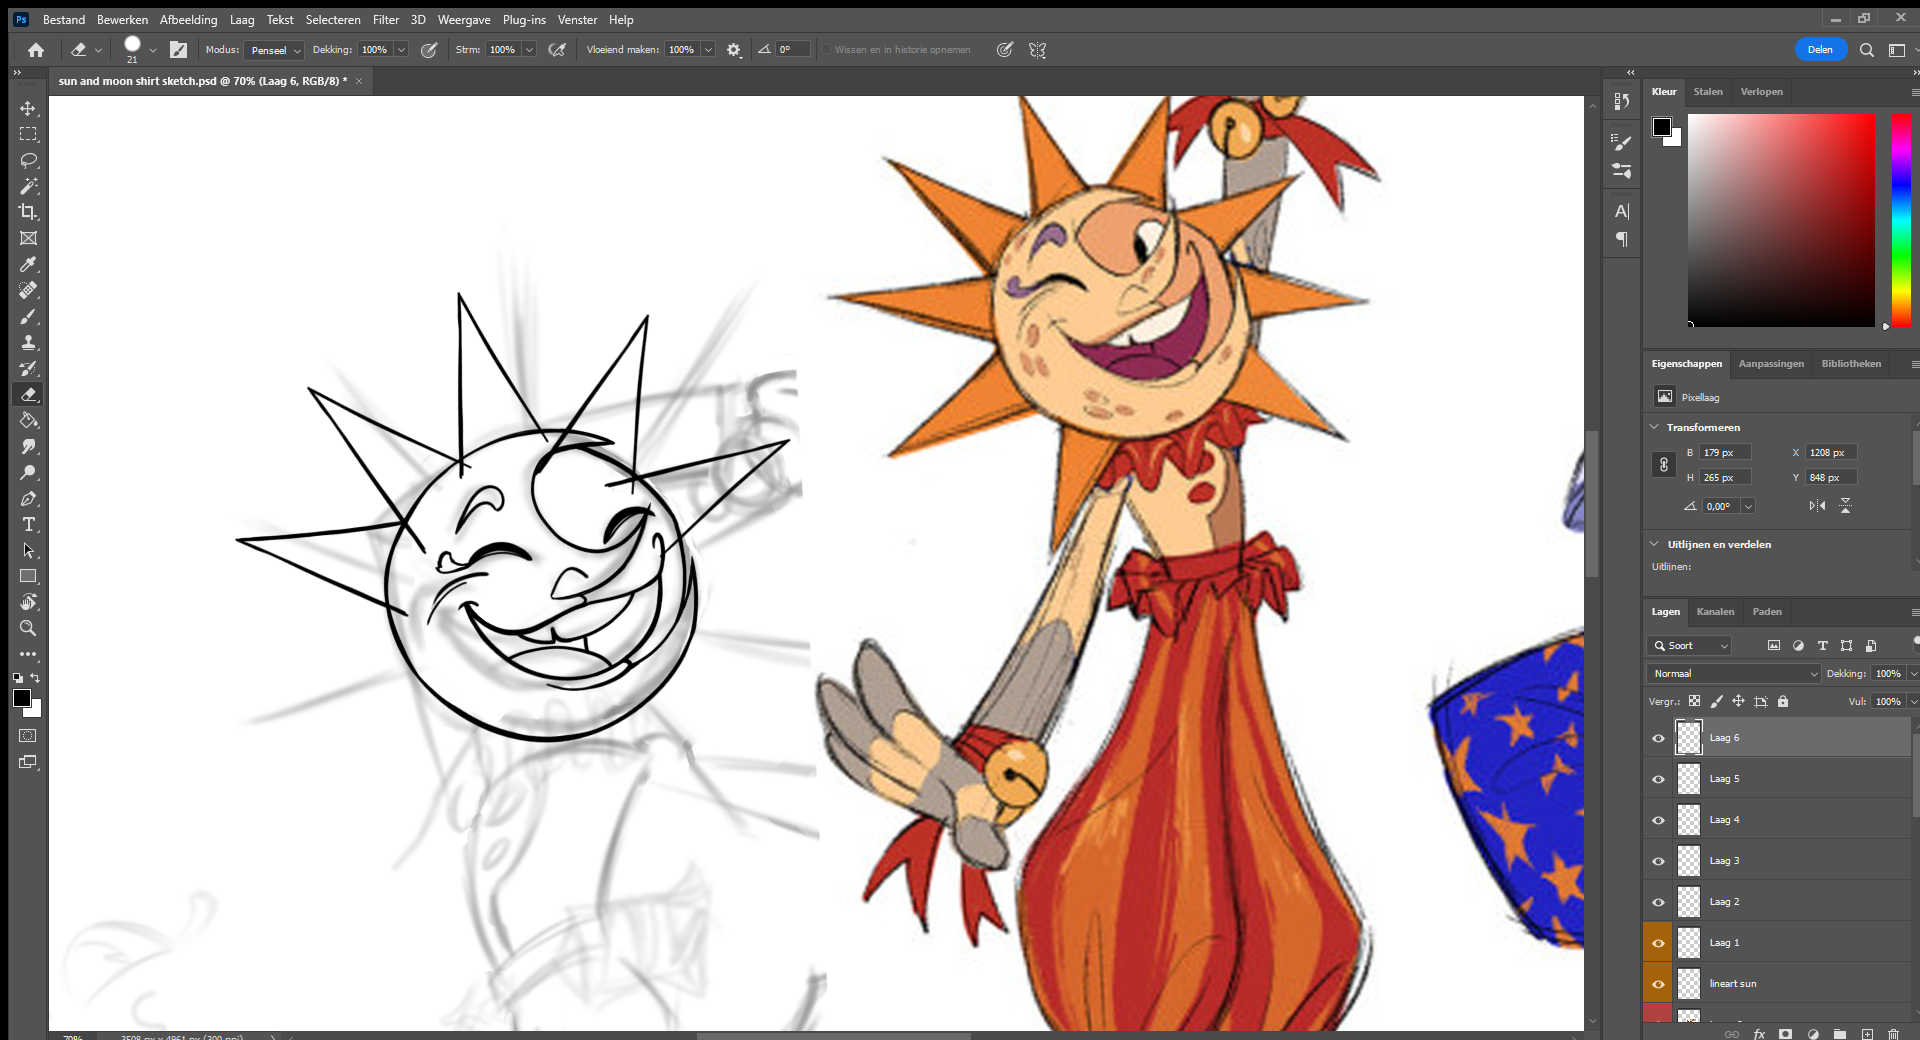Hide the Laag 2 layer
The width and height of the screenshot is (1920, 1040).
click(1658, 902)
